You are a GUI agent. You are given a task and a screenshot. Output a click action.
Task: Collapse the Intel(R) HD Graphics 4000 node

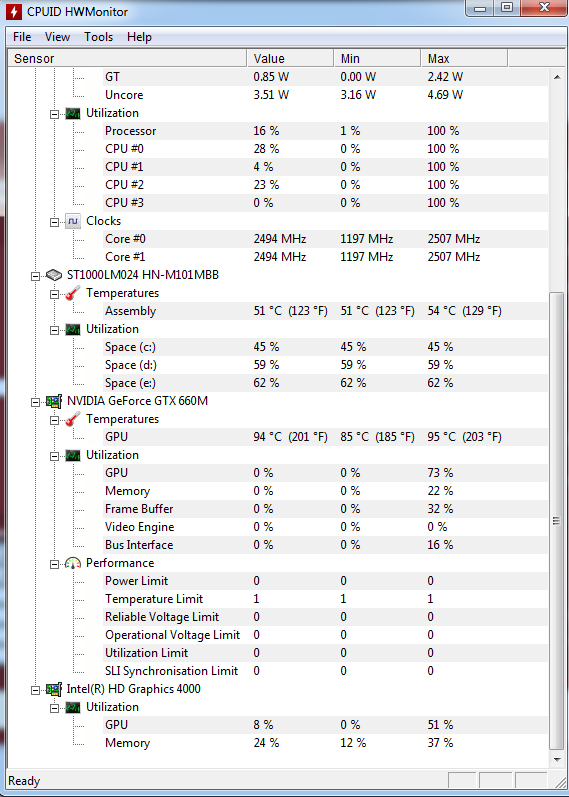tap(35, 690)
